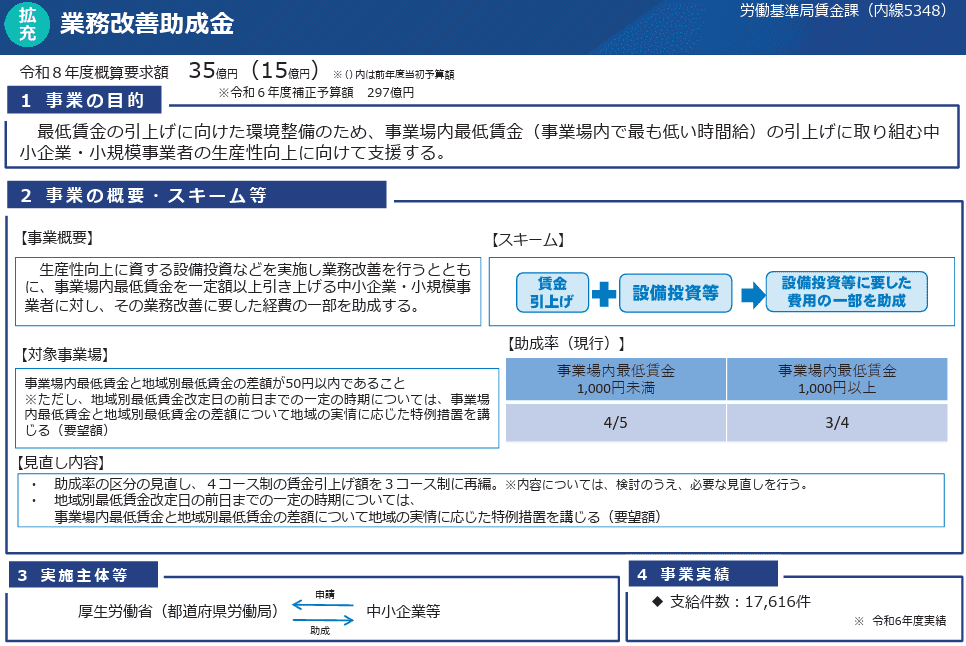This screenshot has width=966, height=646.
Task: Select the 設備投資等に要した費用の一部を助成 box
Action: click(845, 292)
